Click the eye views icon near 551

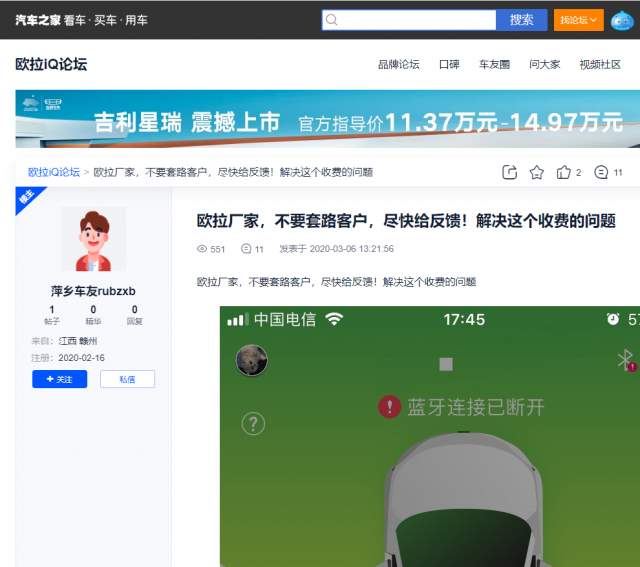tap(202, 249)
